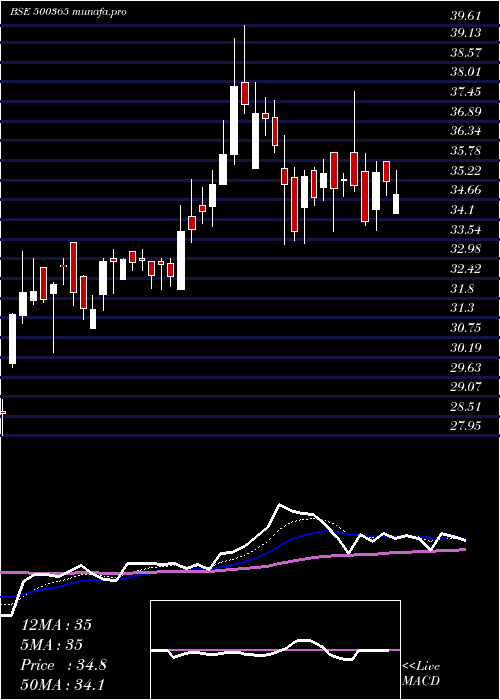
Task: Click the 37.45 price axis label
Action: pos(466,92)
